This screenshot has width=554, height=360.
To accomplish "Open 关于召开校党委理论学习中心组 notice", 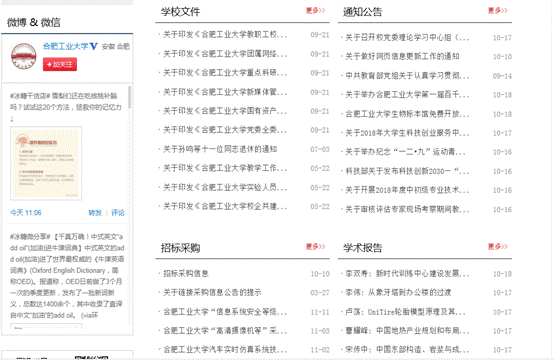I will pos(407,37).
